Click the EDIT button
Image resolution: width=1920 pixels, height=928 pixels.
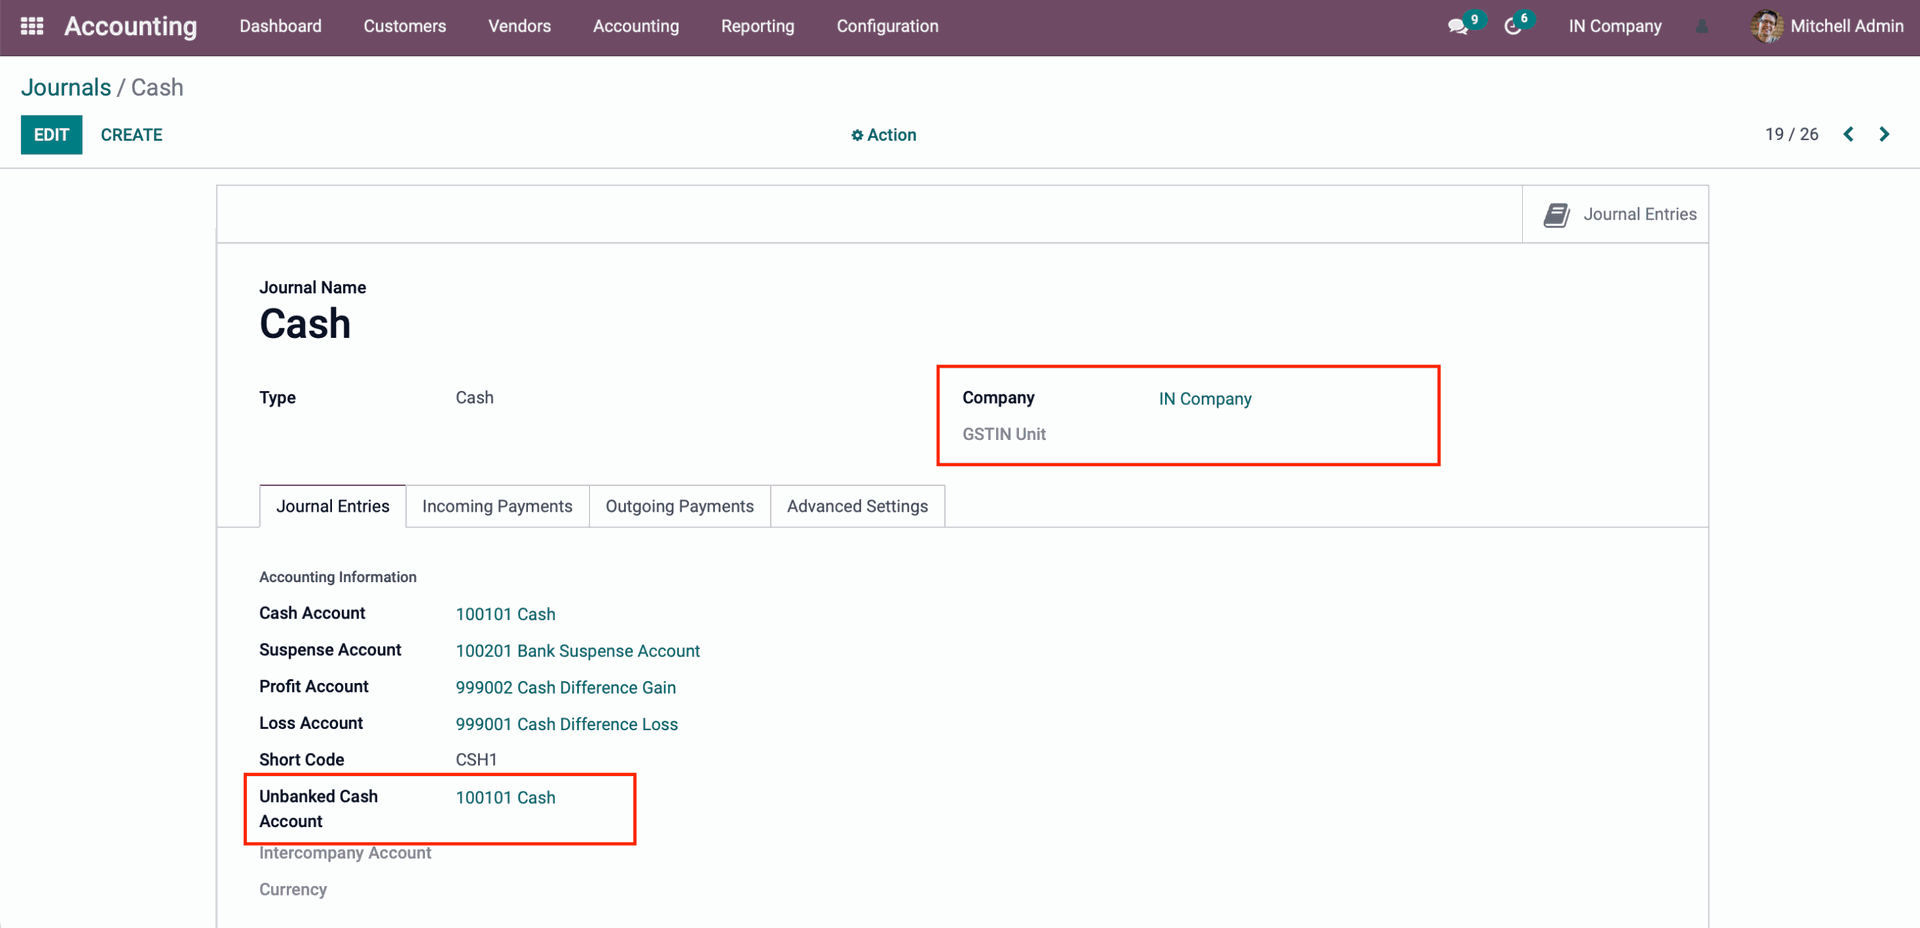point(51,135)
